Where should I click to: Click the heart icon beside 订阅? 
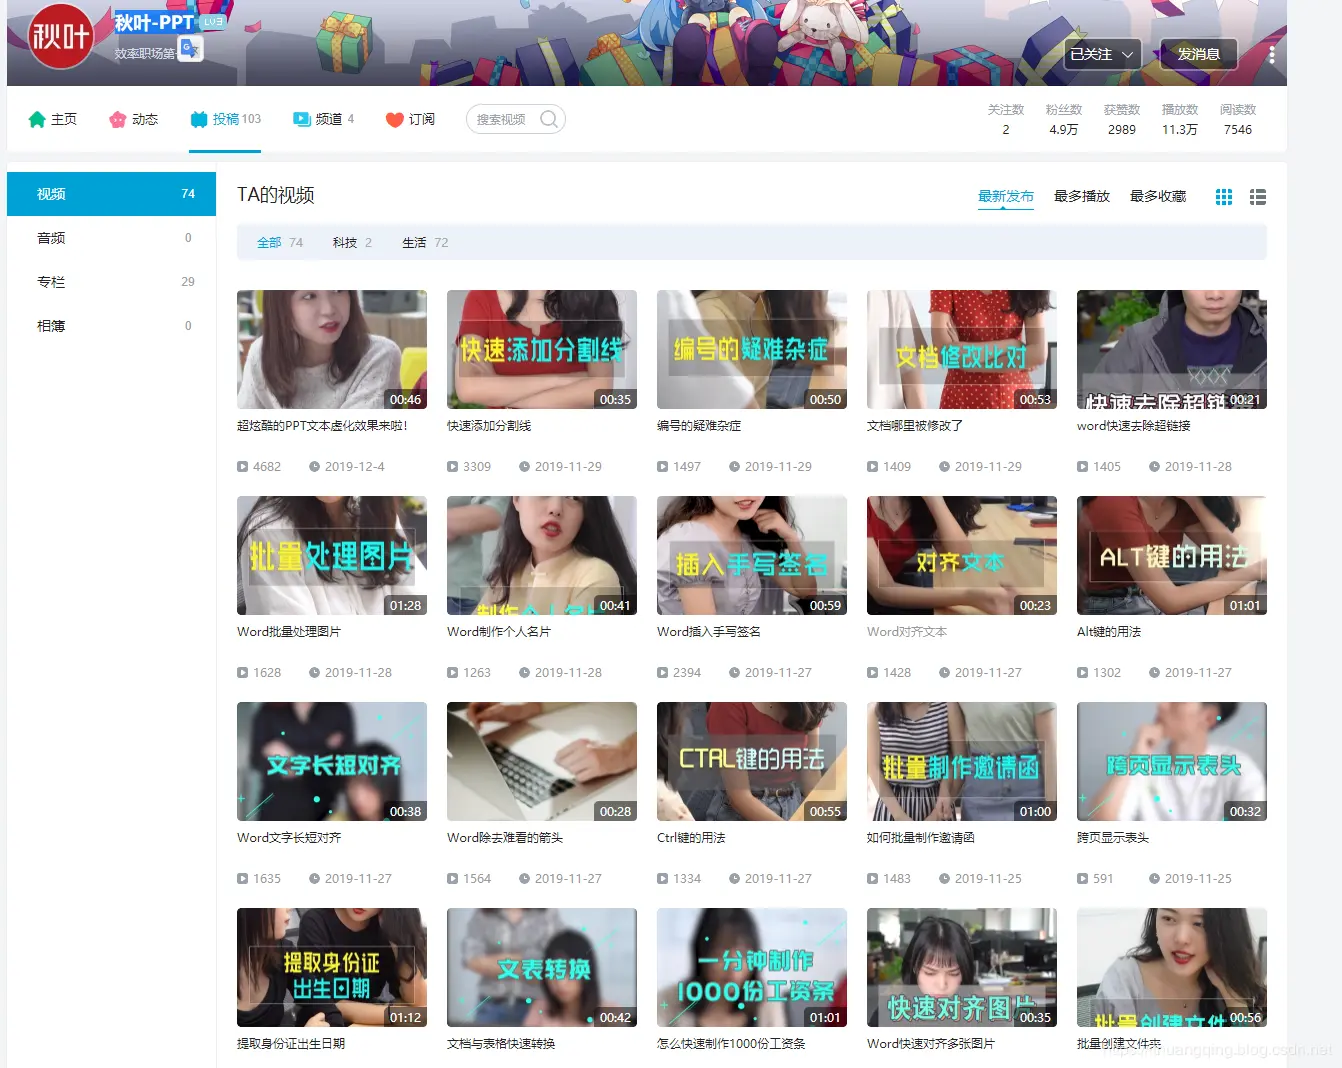point(392,118)
